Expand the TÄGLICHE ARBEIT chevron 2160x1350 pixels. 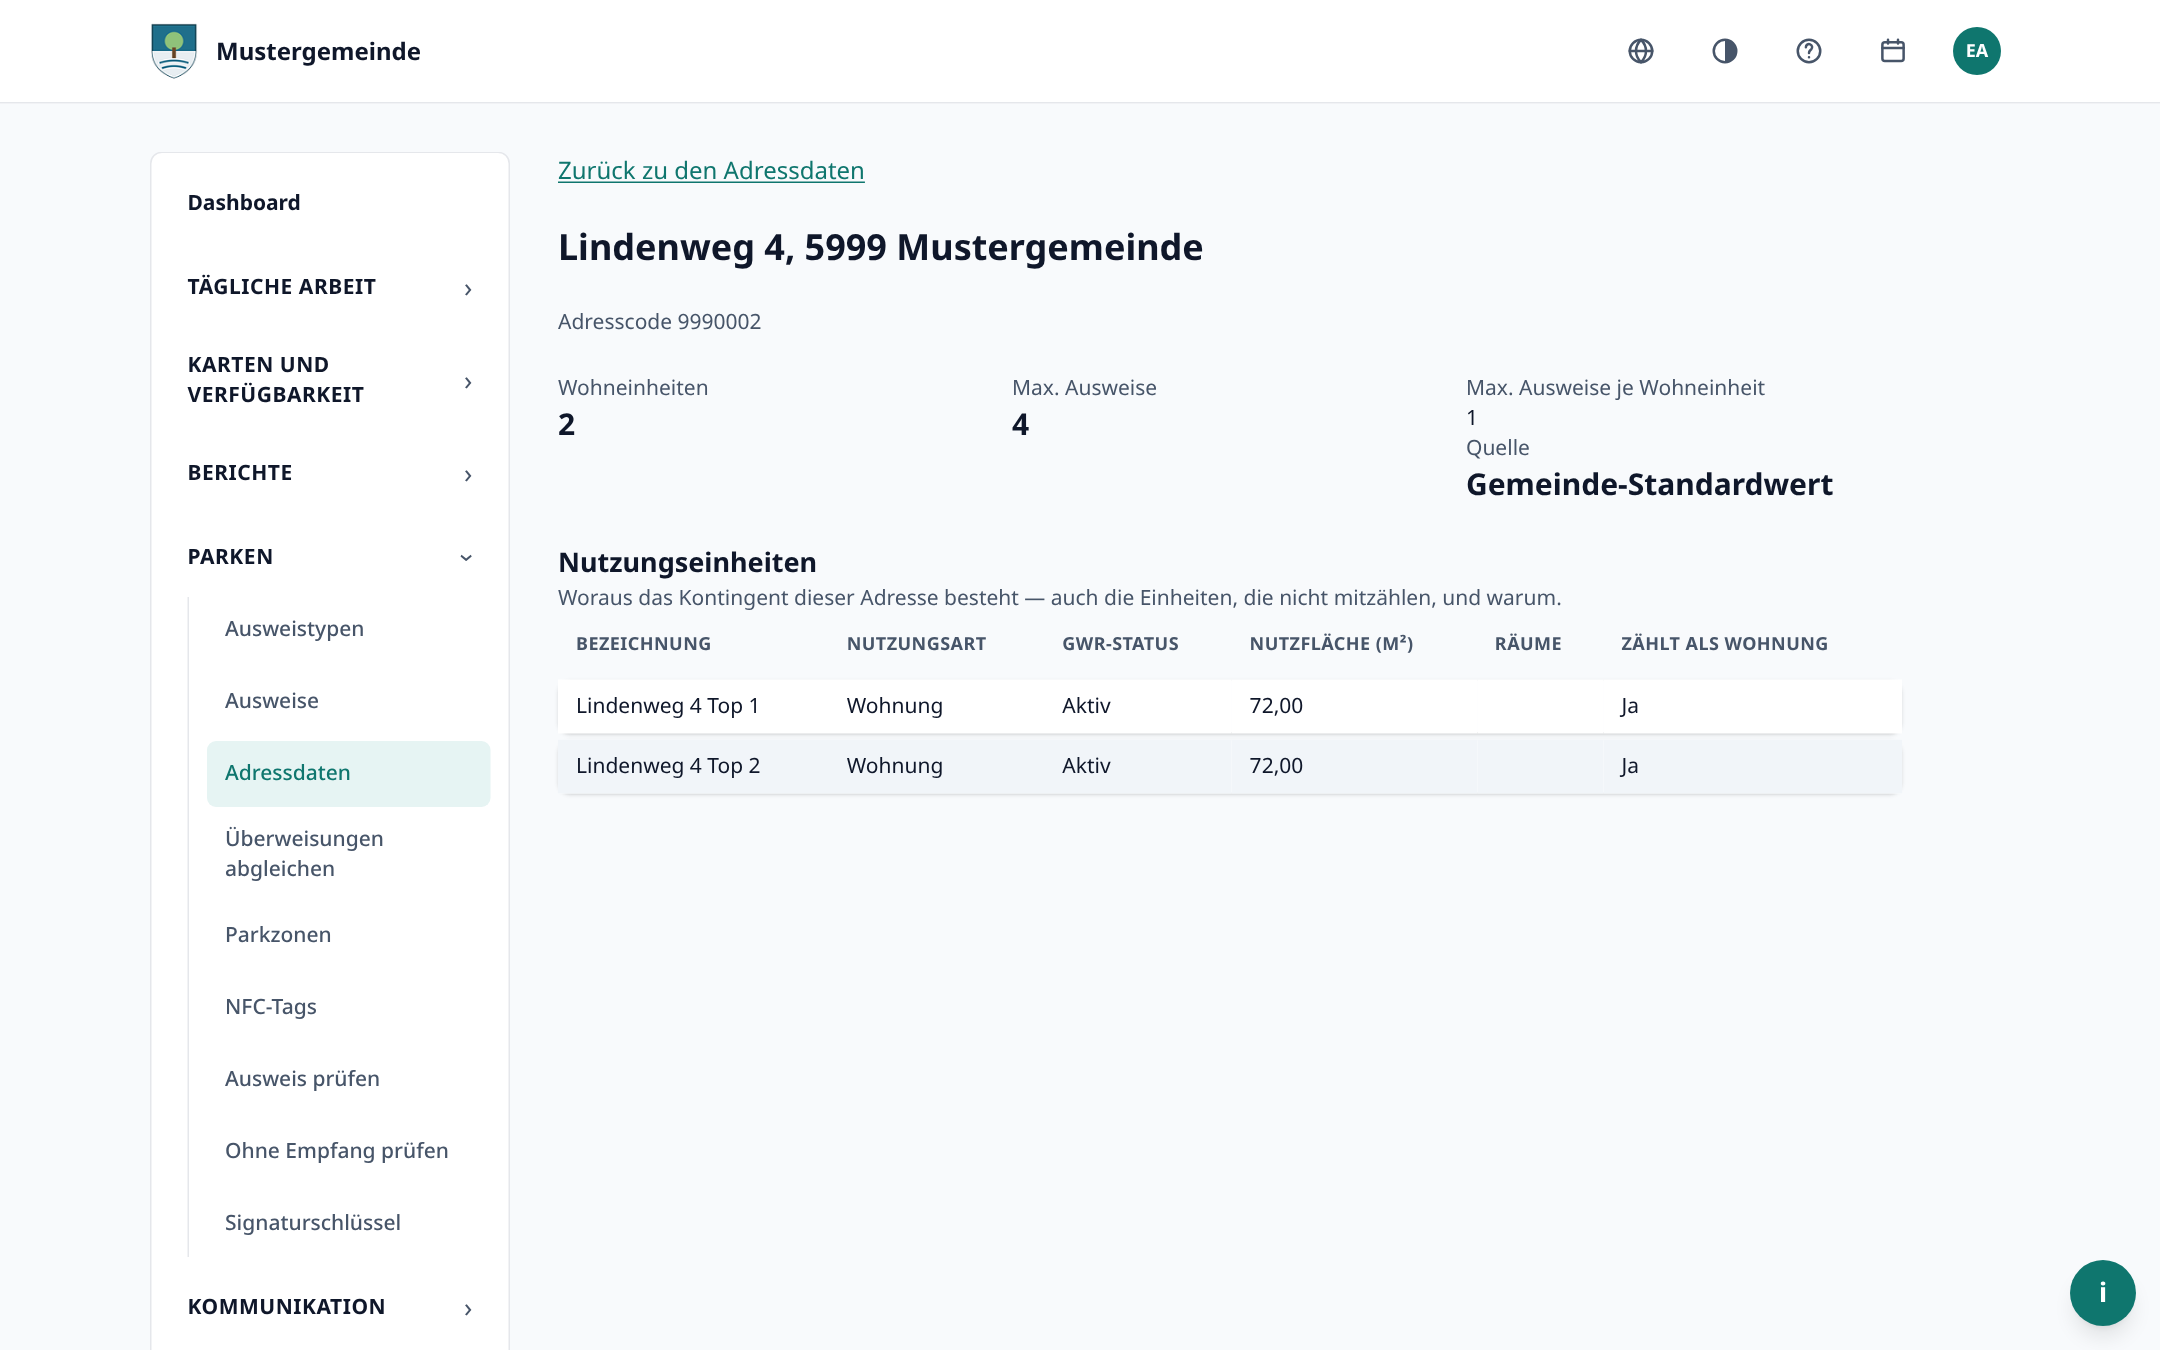pyautogui.click(x=467, y=290)
